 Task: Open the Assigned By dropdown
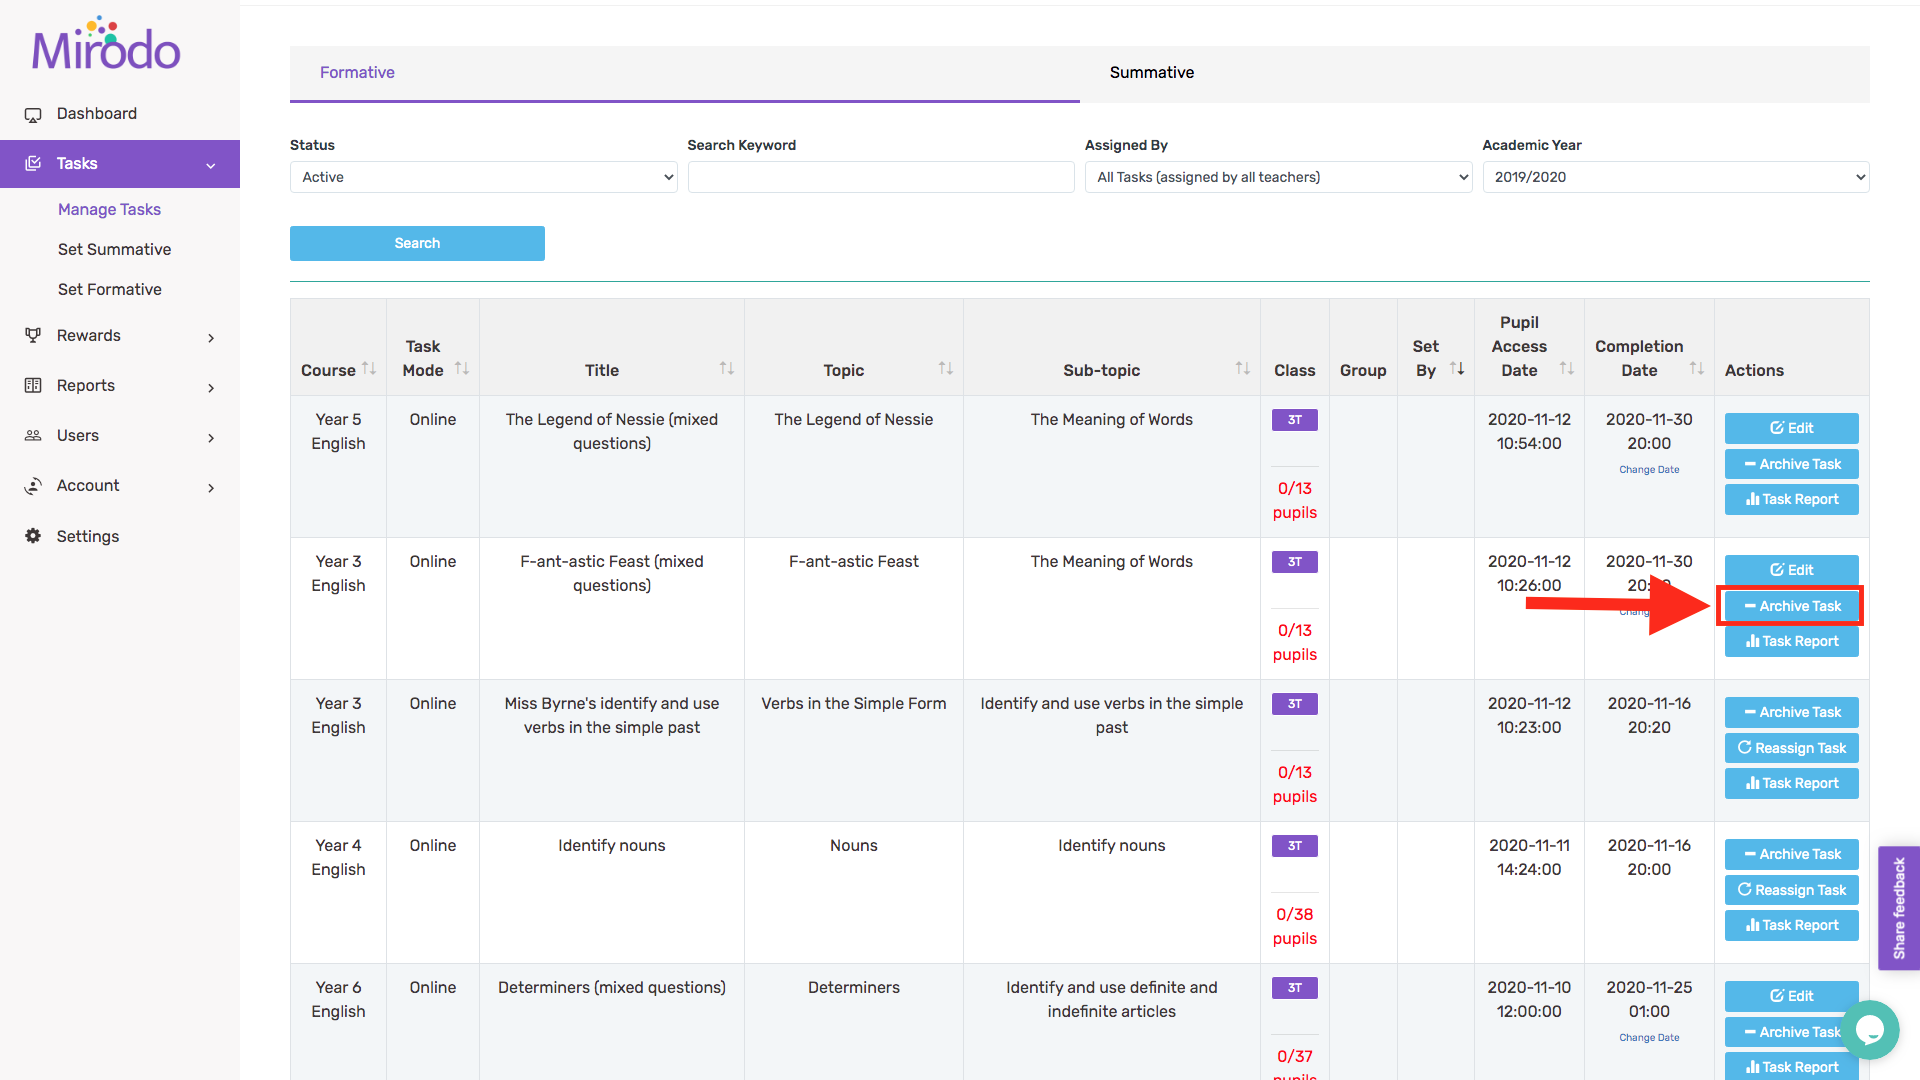1278,177
